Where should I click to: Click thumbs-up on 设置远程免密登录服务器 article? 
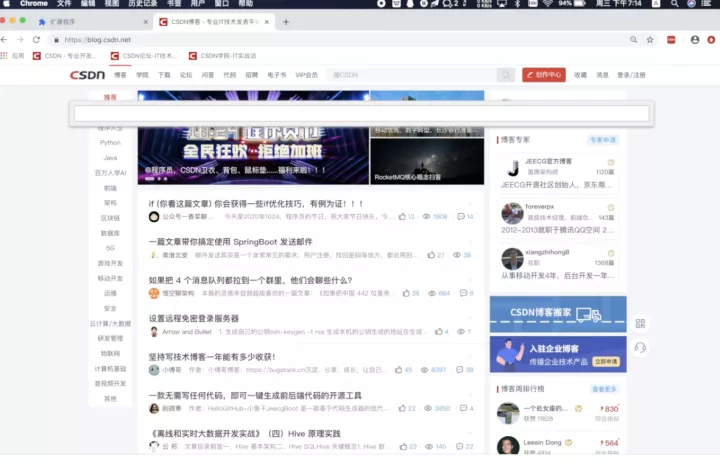439,331
